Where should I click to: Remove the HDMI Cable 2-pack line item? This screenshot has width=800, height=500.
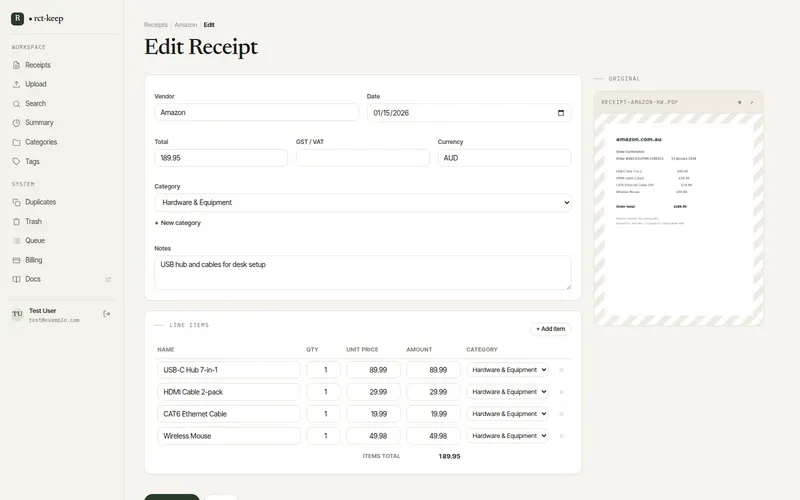(561, 392)
